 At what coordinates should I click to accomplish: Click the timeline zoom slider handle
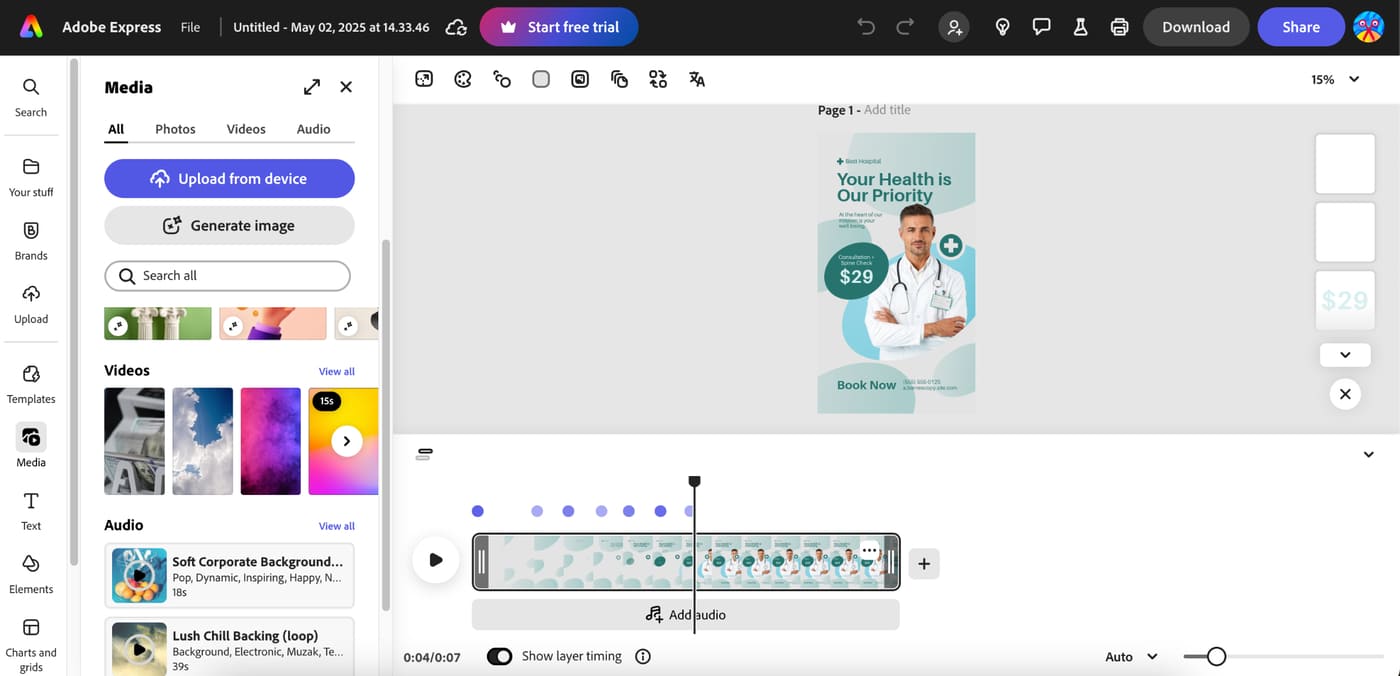tap(1216, 656)
